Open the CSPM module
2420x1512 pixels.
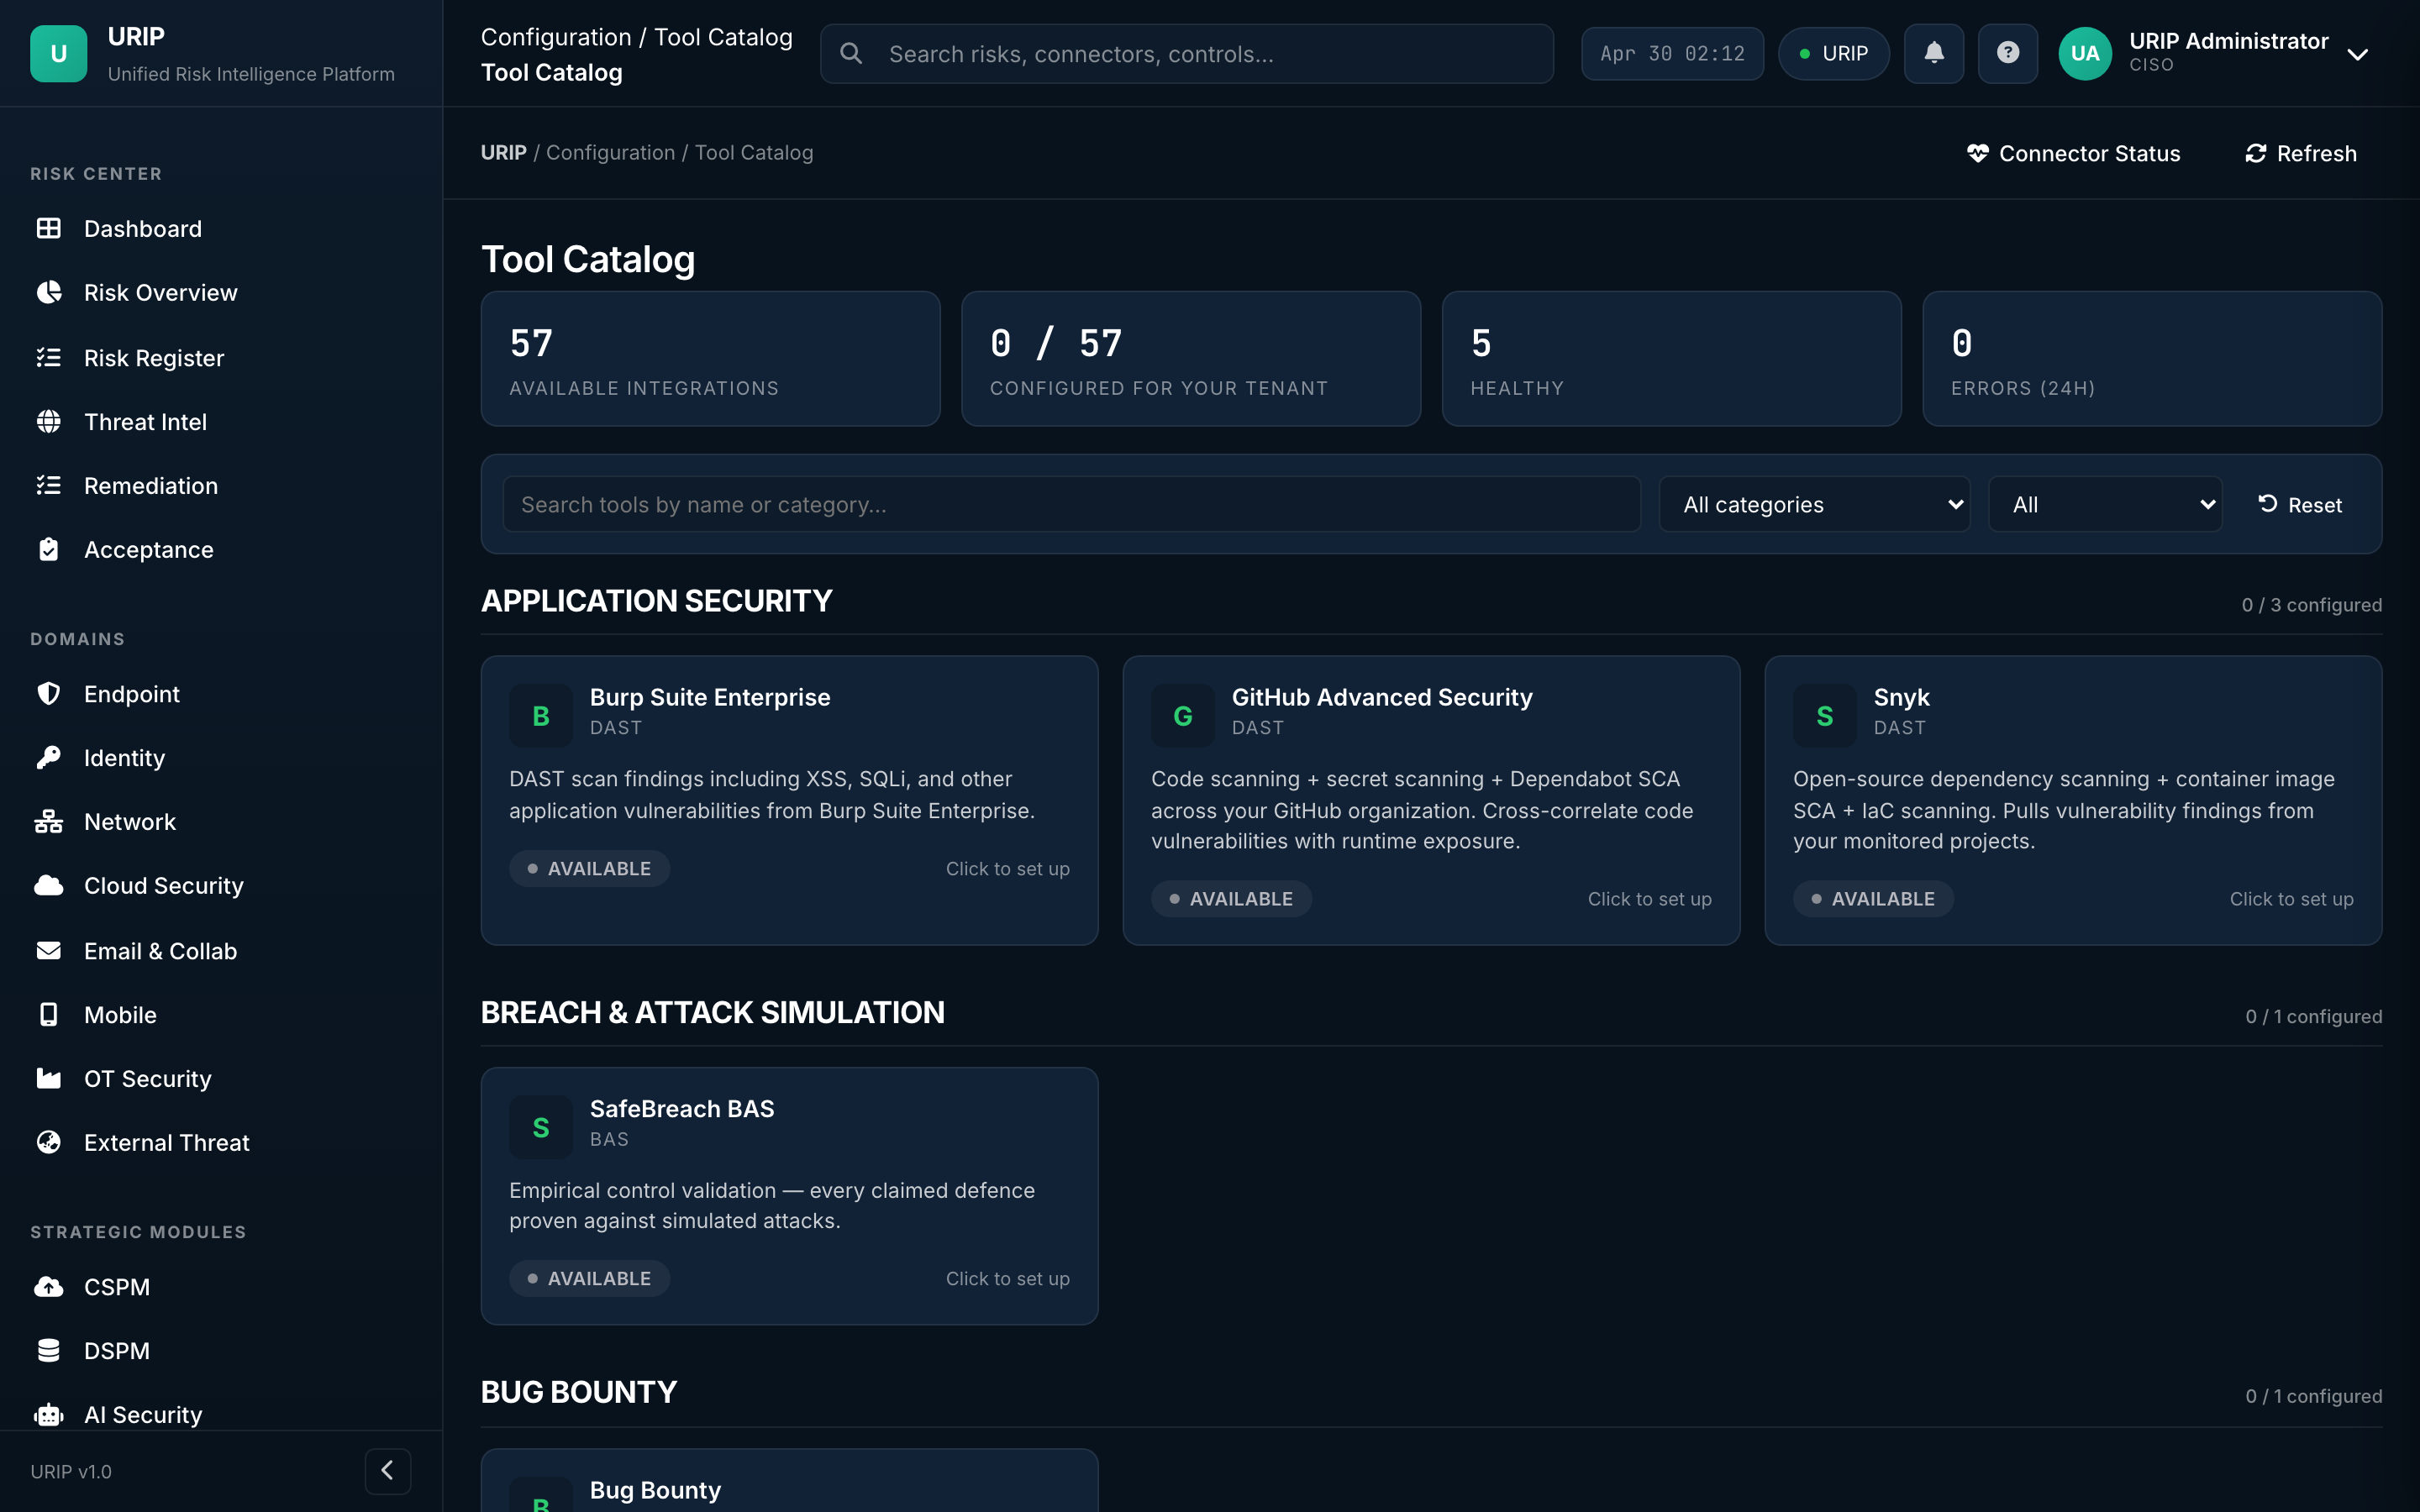click(x=221, y=1286)
